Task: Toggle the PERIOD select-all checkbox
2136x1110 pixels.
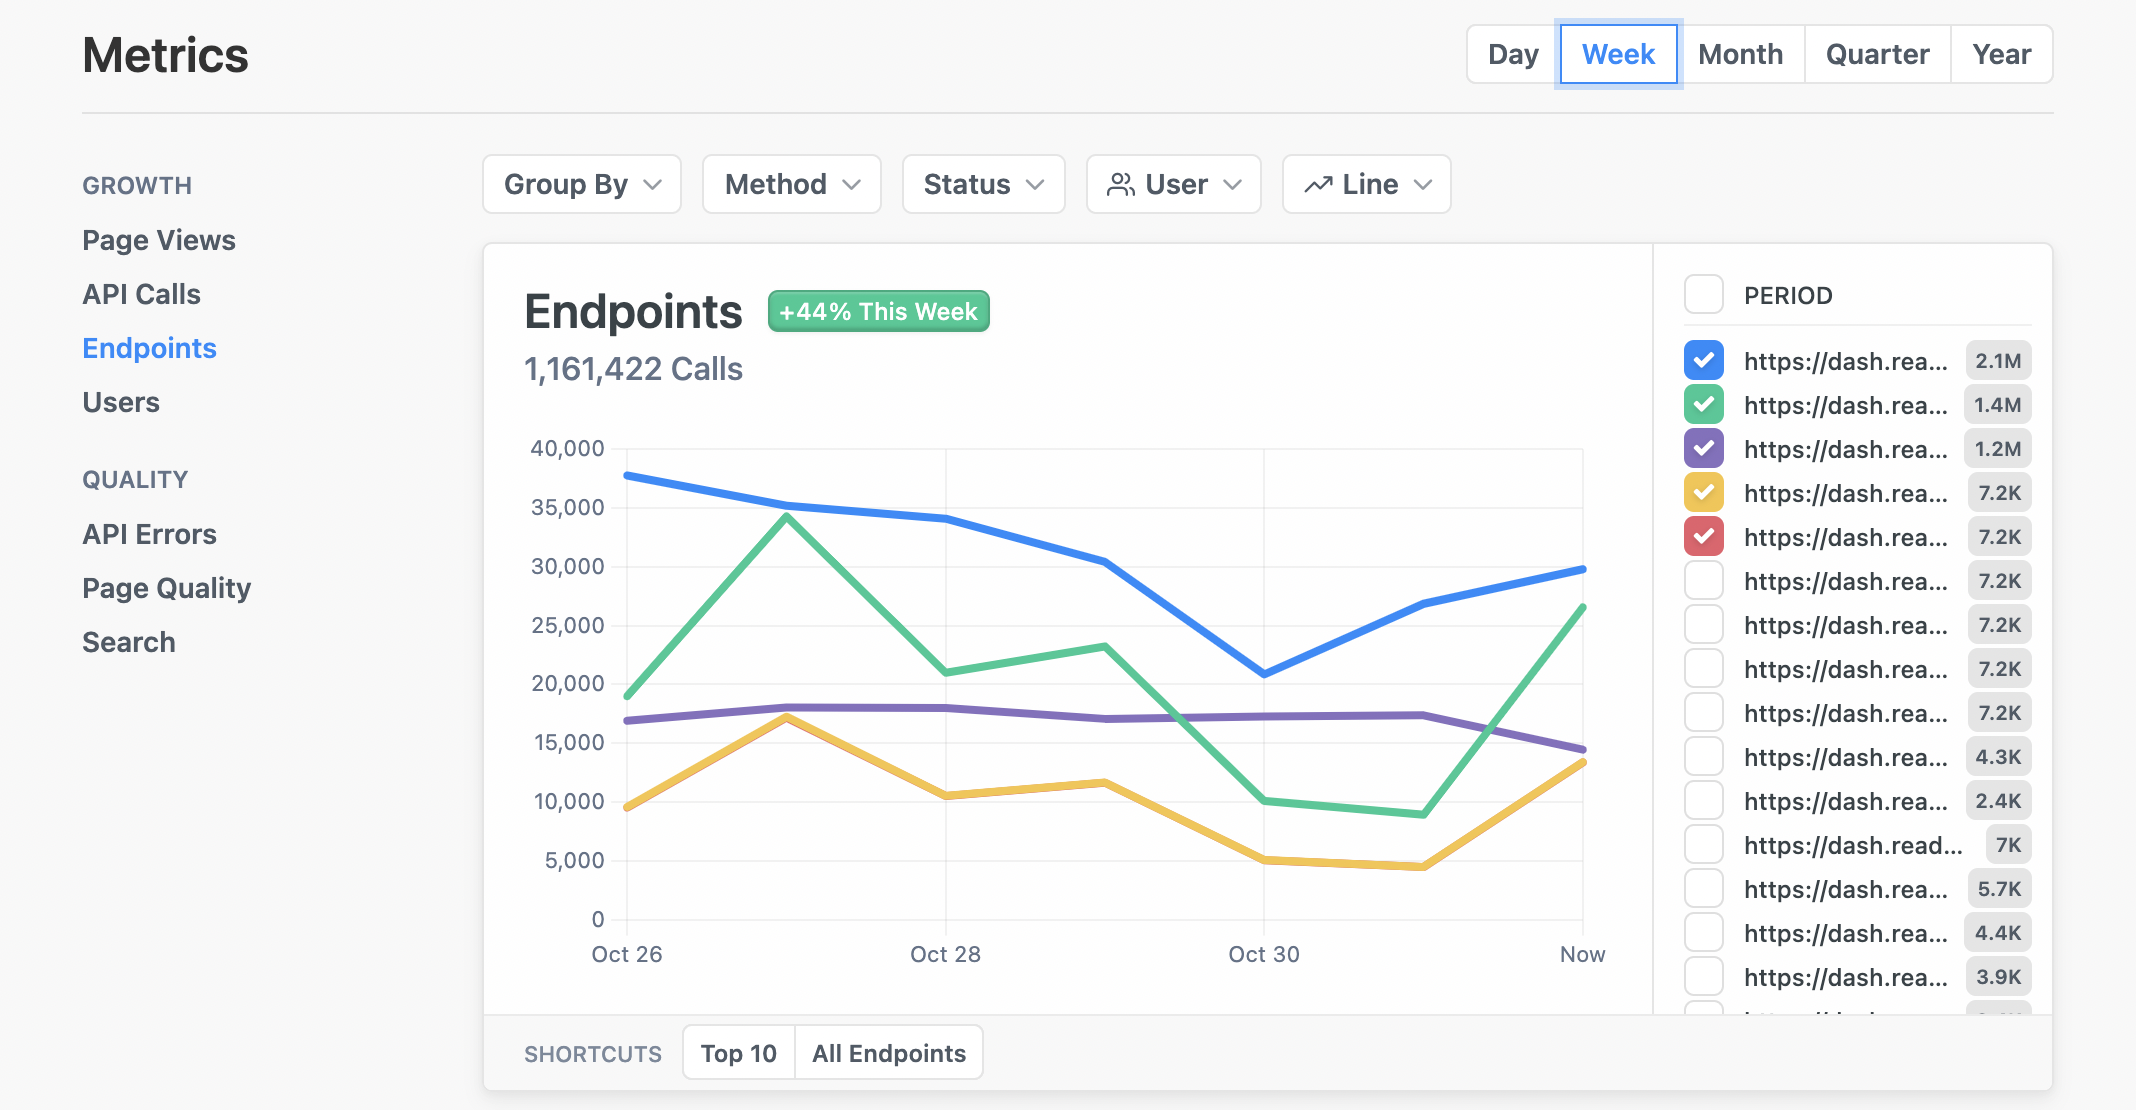Action: click(1703, 295)
